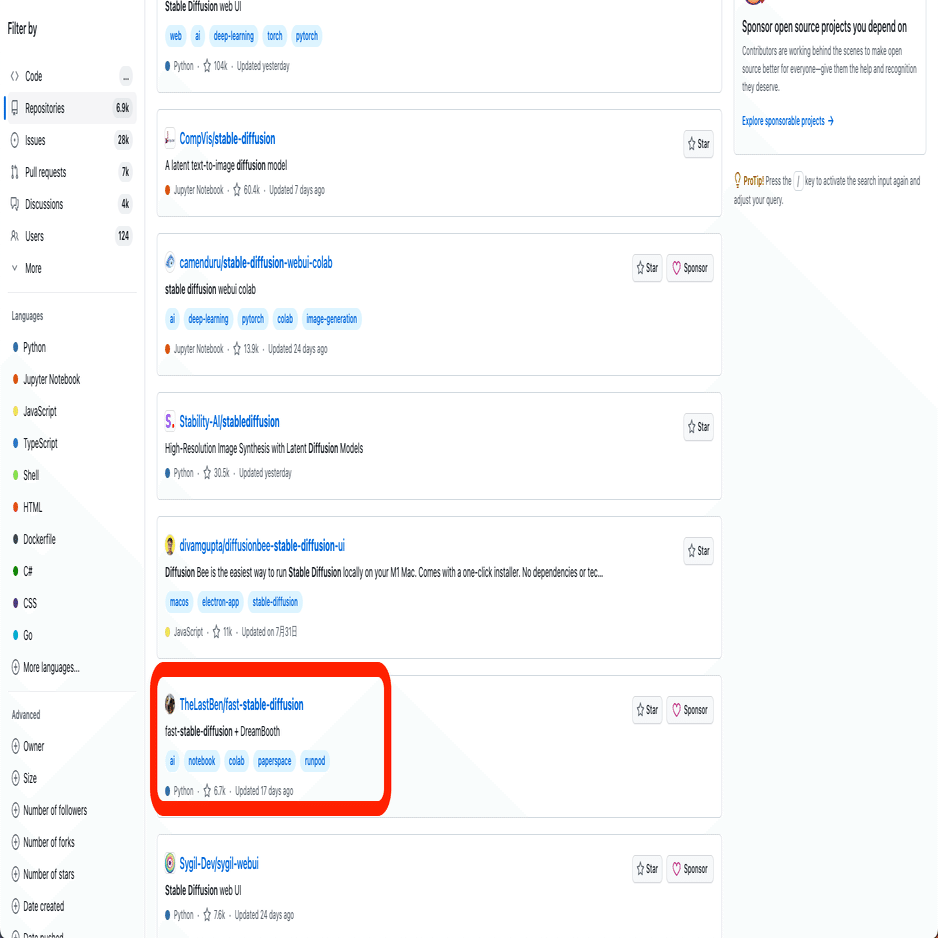Viewport: 938px width, 938px height.
Task: Click the CompVis repository avatar icon
Action: point(170,139)
